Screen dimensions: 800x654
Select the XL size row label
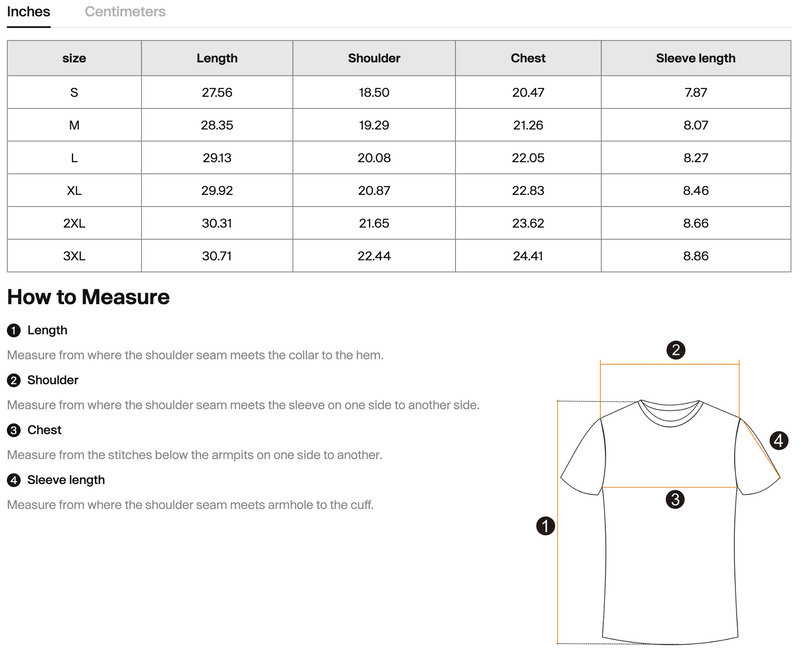click(x=74, y=190)
